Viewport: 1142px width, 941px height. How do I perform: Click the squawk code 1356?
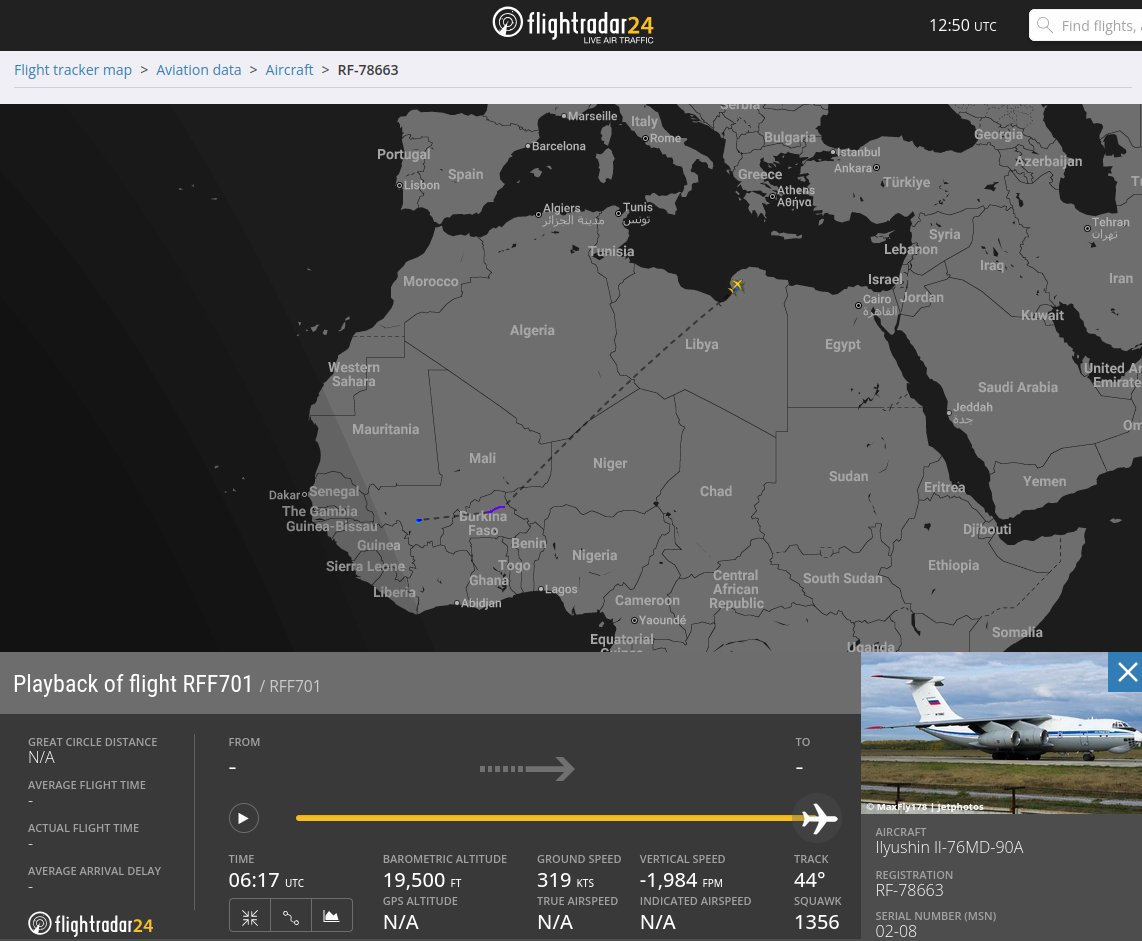click(x=816, y=922)
